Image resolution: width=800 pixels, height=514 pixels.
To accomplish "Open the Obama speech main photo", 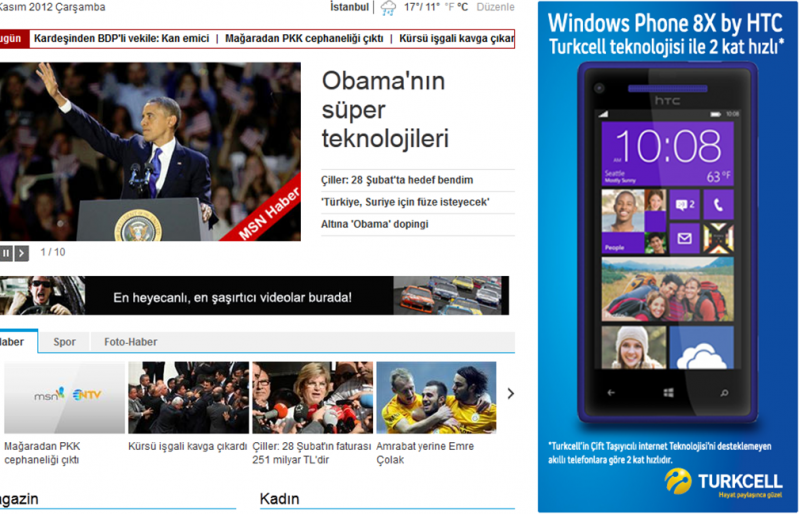I will pyautogui.click(x=150, y=152).
